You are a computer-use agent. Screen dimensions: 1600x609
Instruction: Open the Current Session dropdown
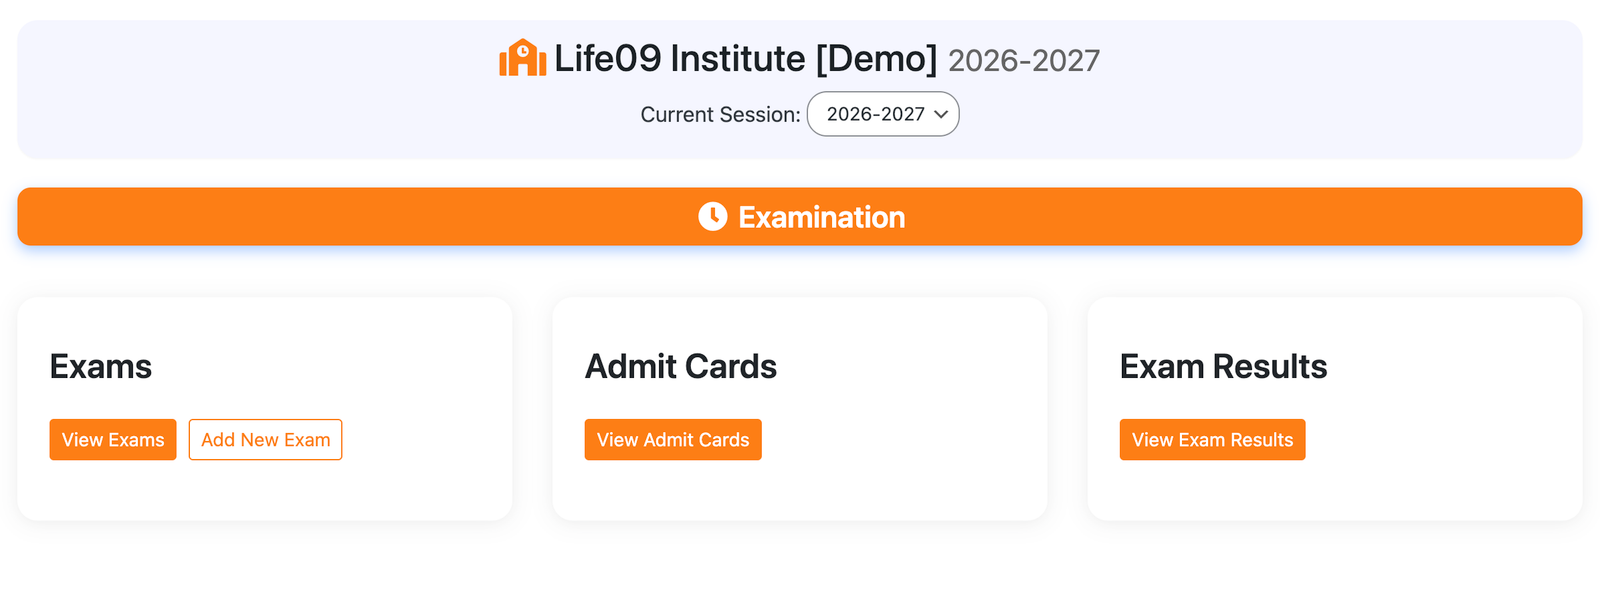point(883,114)
